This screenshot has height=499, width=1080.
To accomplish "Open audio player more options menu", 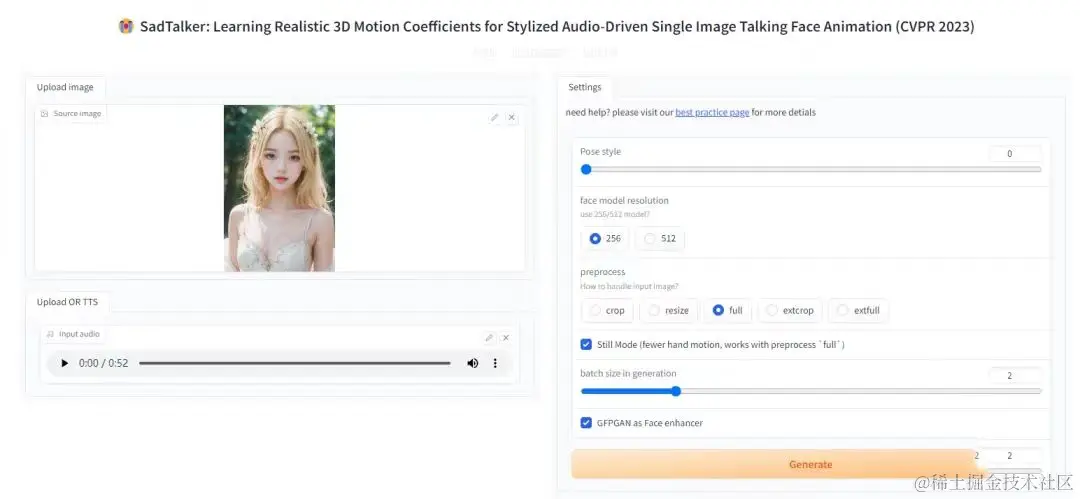I will click(x=495, y=363).
